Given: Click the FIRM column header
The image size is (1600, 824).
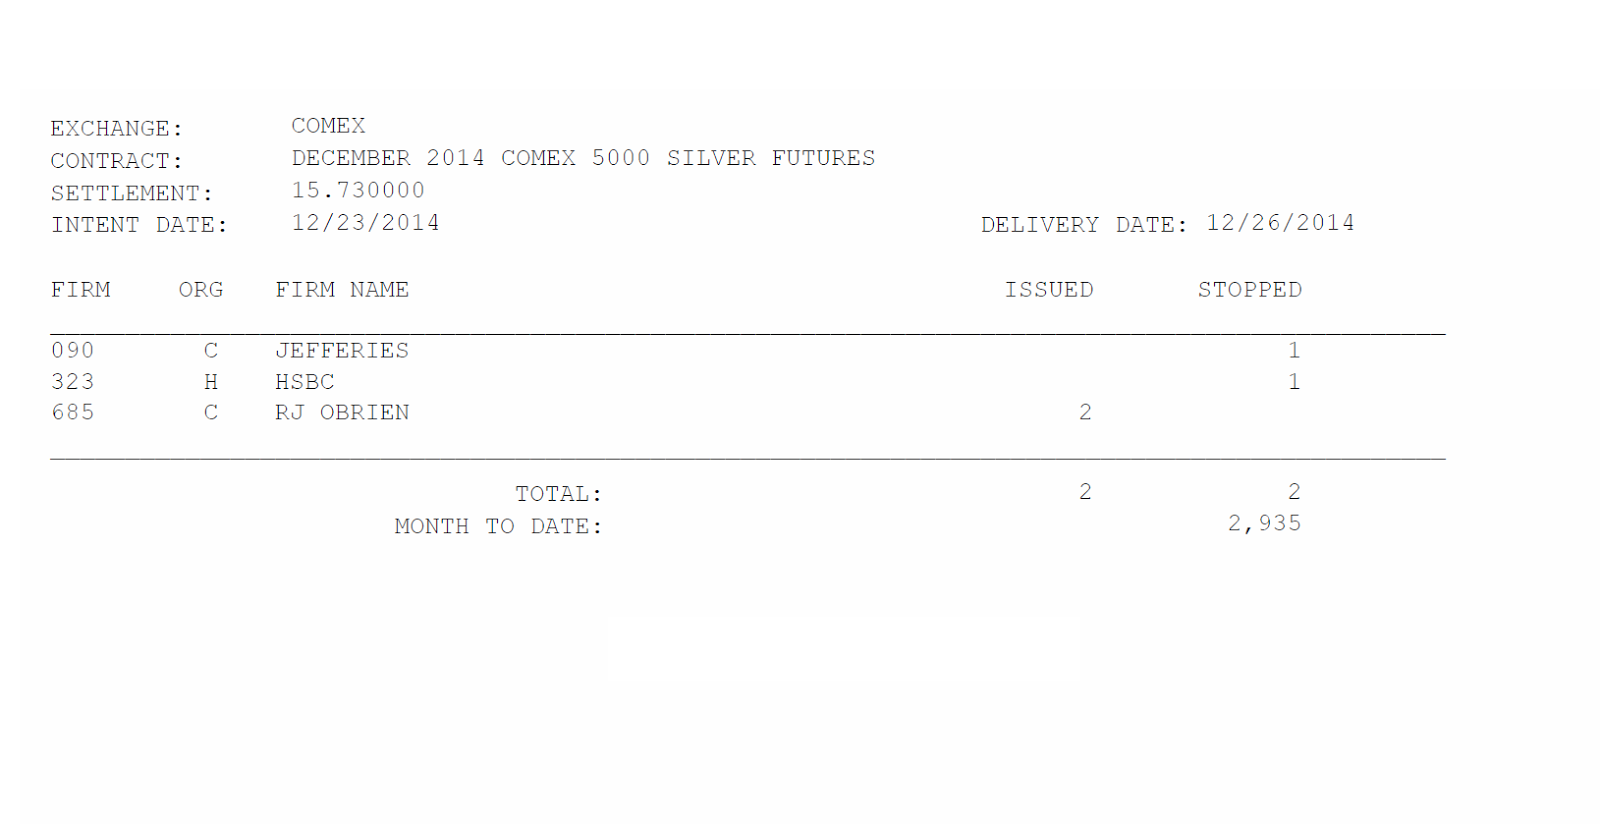Looking at the screenshot, I should 80,290.
